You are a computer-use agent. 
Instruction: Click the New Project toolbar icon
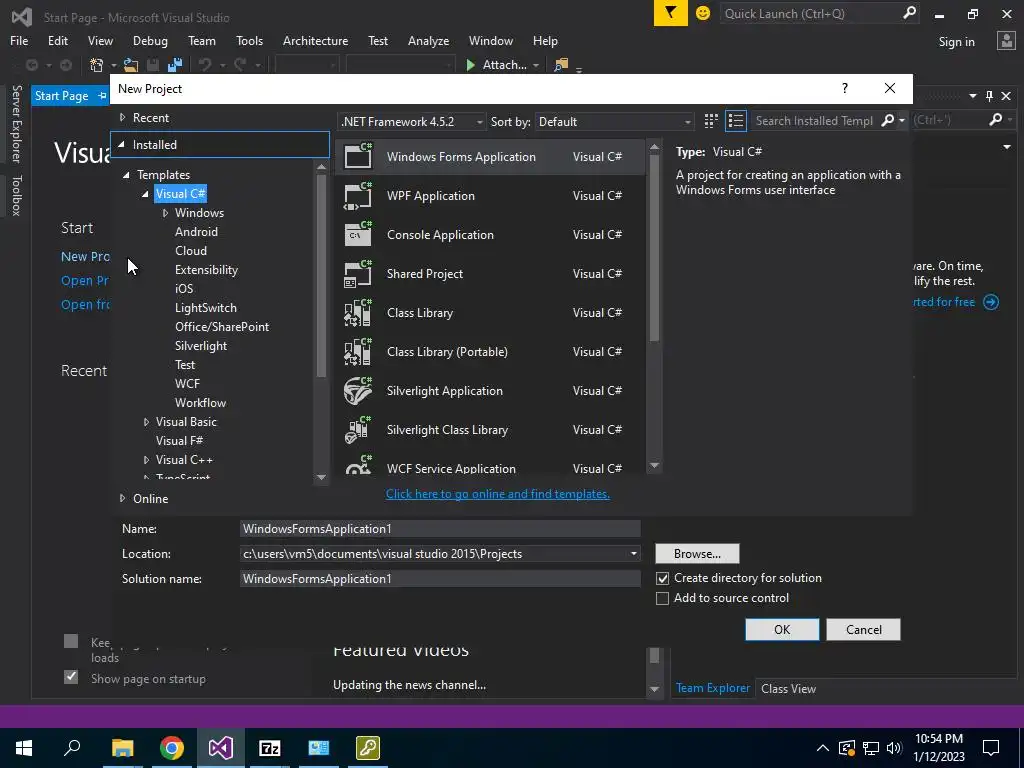(x=97, y=65)
